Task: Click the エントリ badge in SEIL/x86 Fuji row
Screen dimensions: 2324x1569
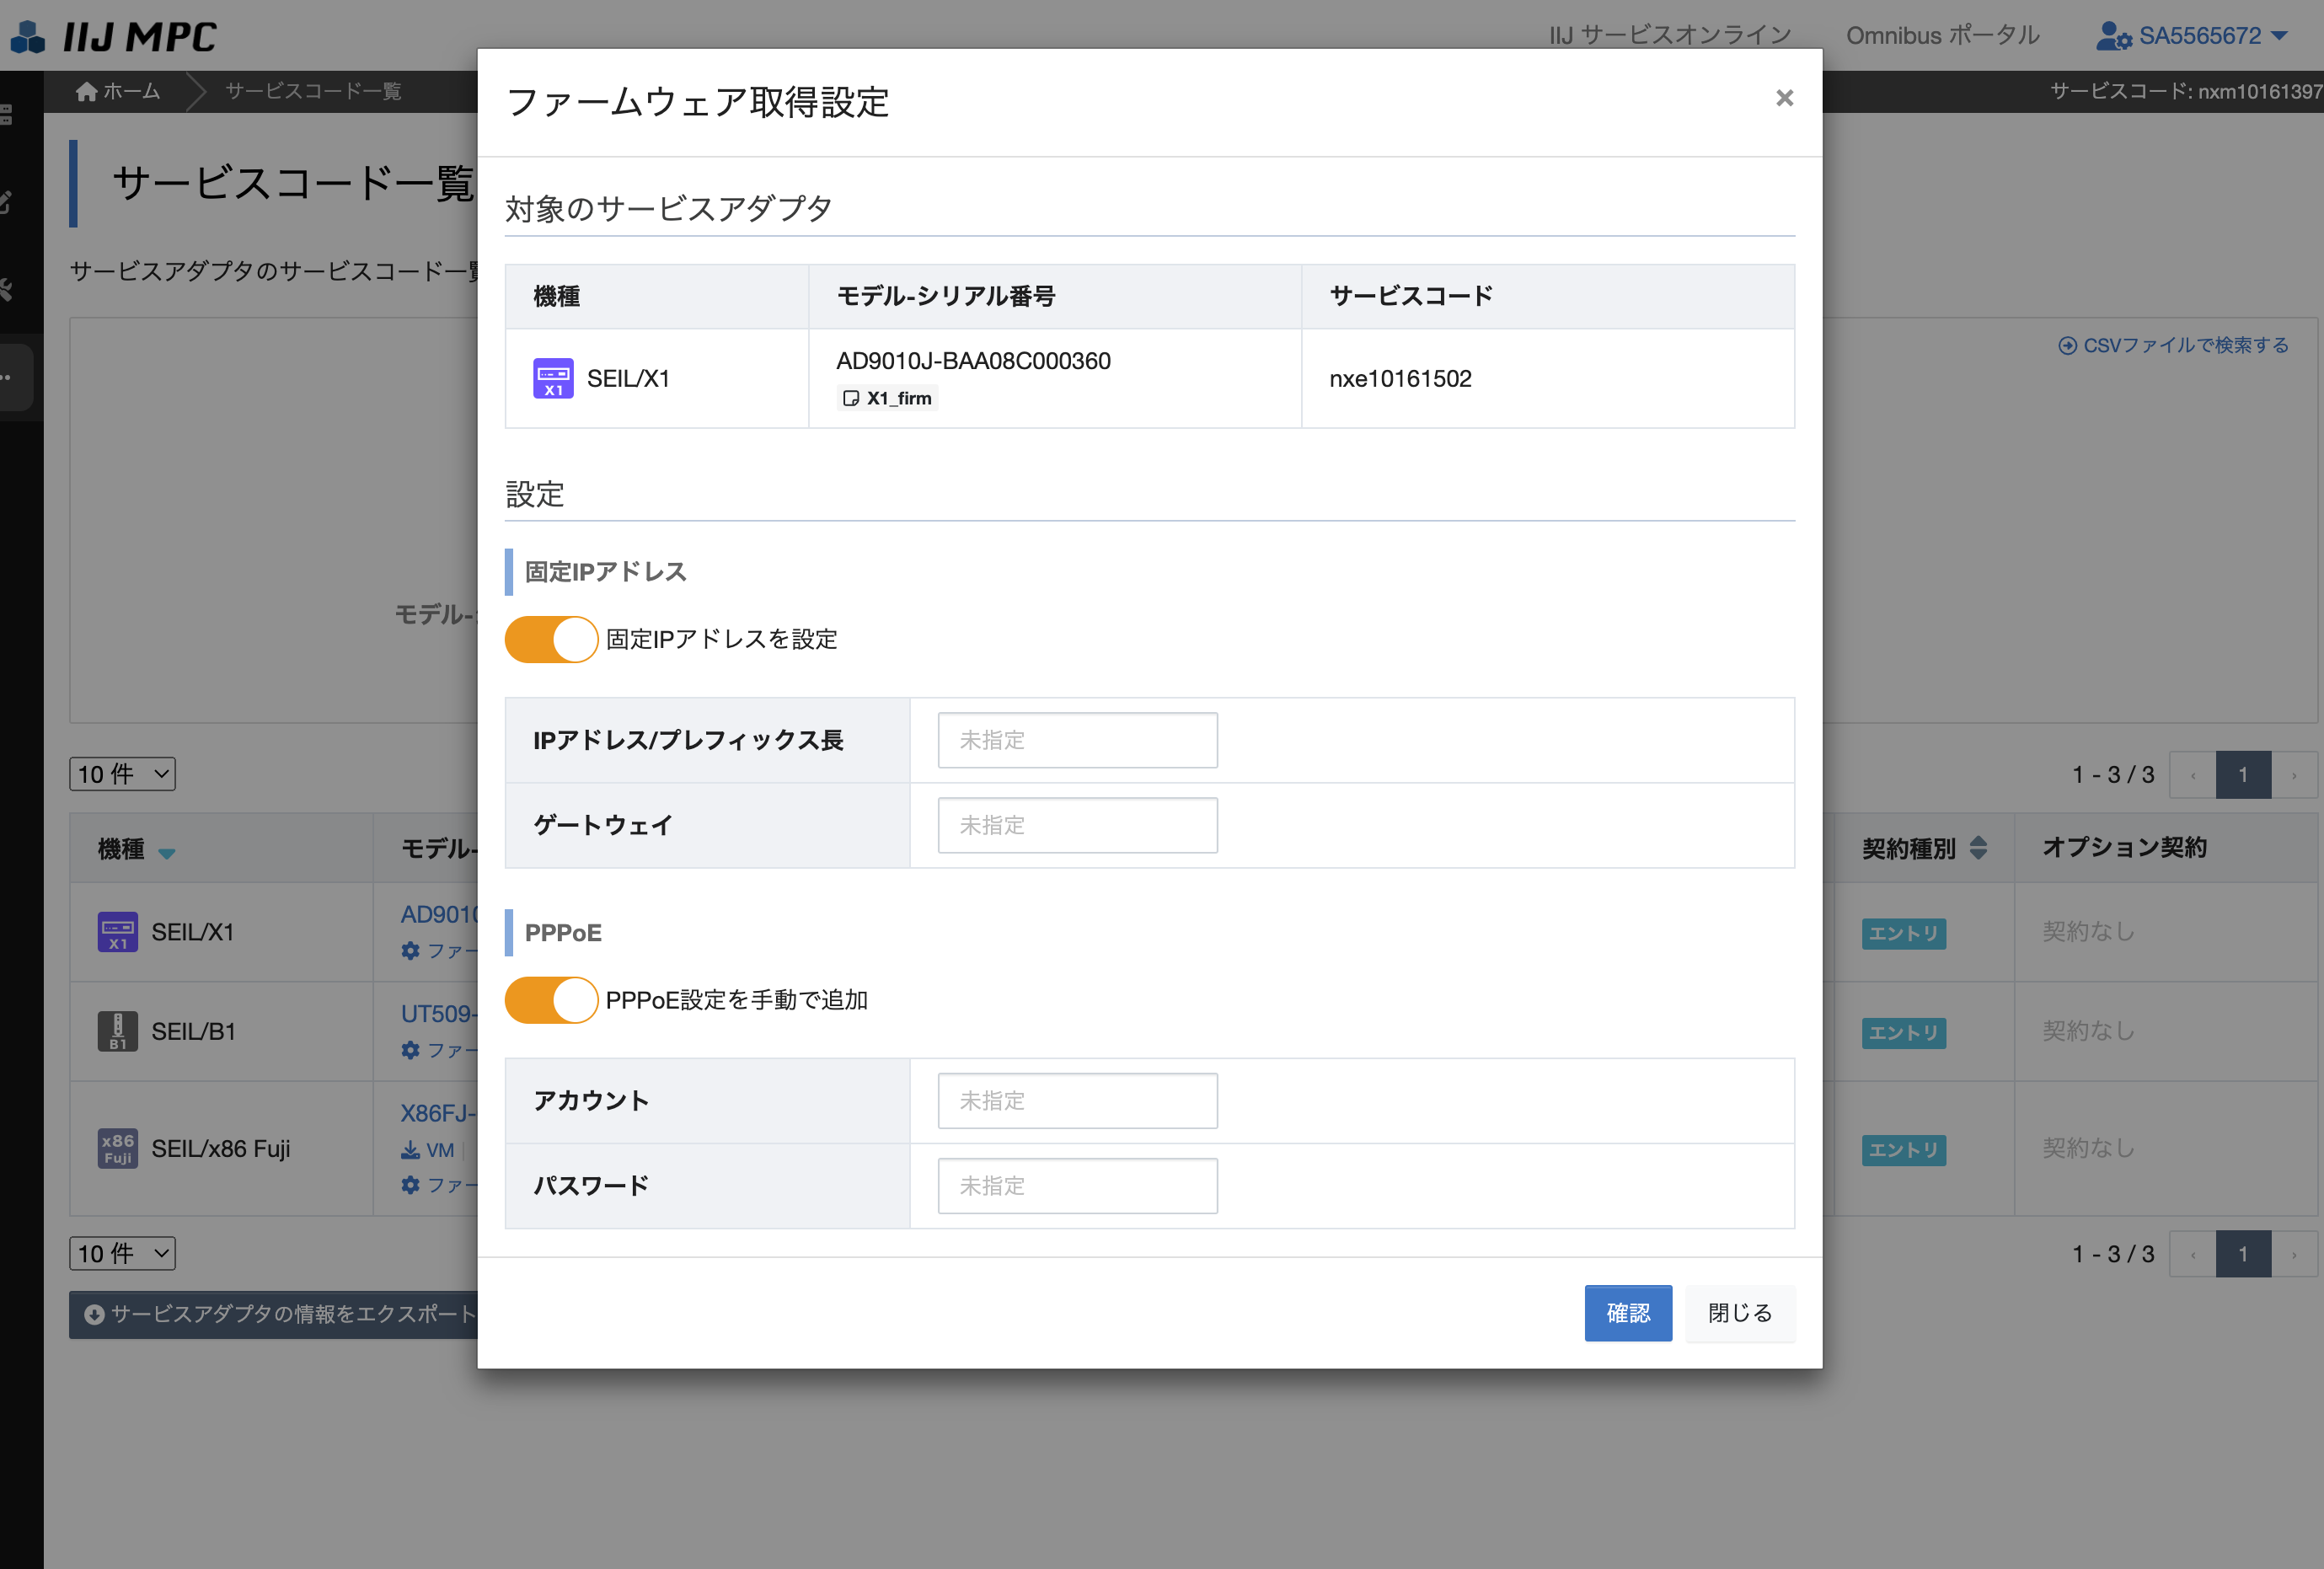Action: (1903, 1150)
